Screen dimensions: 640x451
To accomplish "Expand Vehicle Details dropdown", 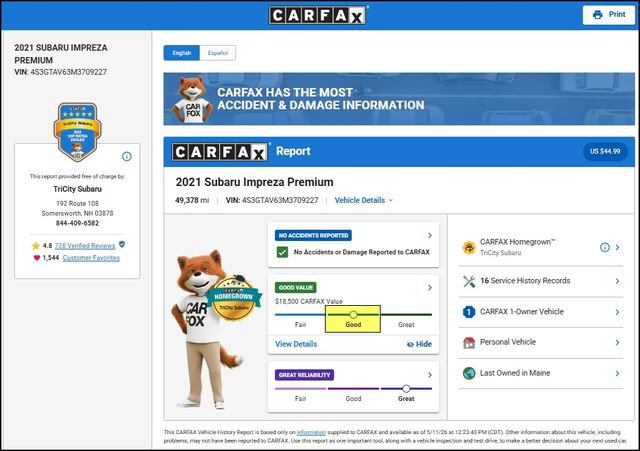I will pyautogui.click(x=364, y=200).
